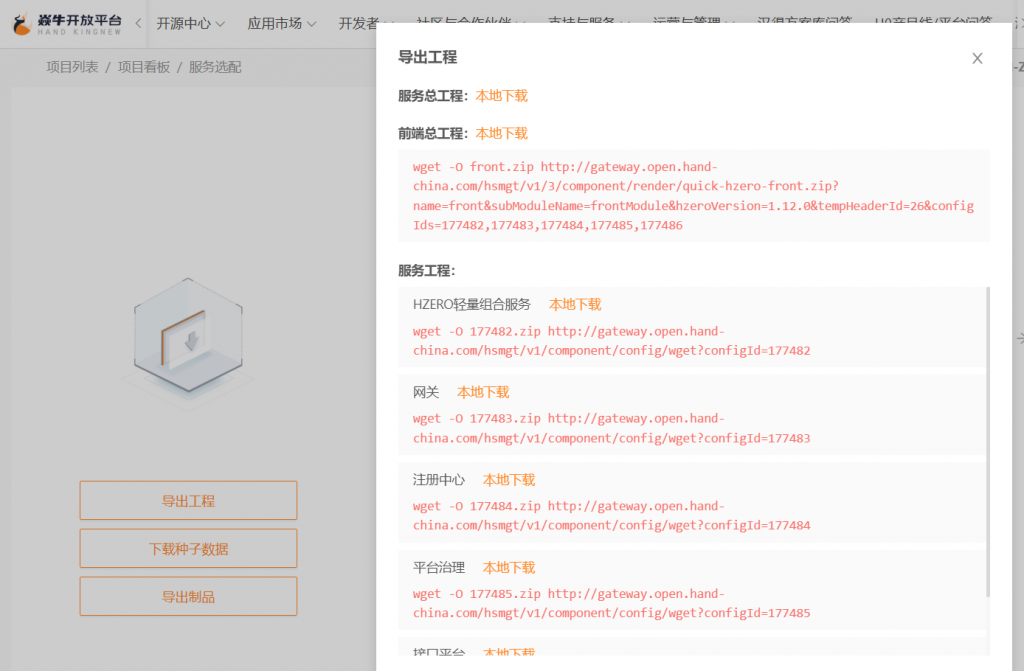Screen dimensions: 1024x671
Task: Click 本地下载 next to 网关
Action: point(483,392)
